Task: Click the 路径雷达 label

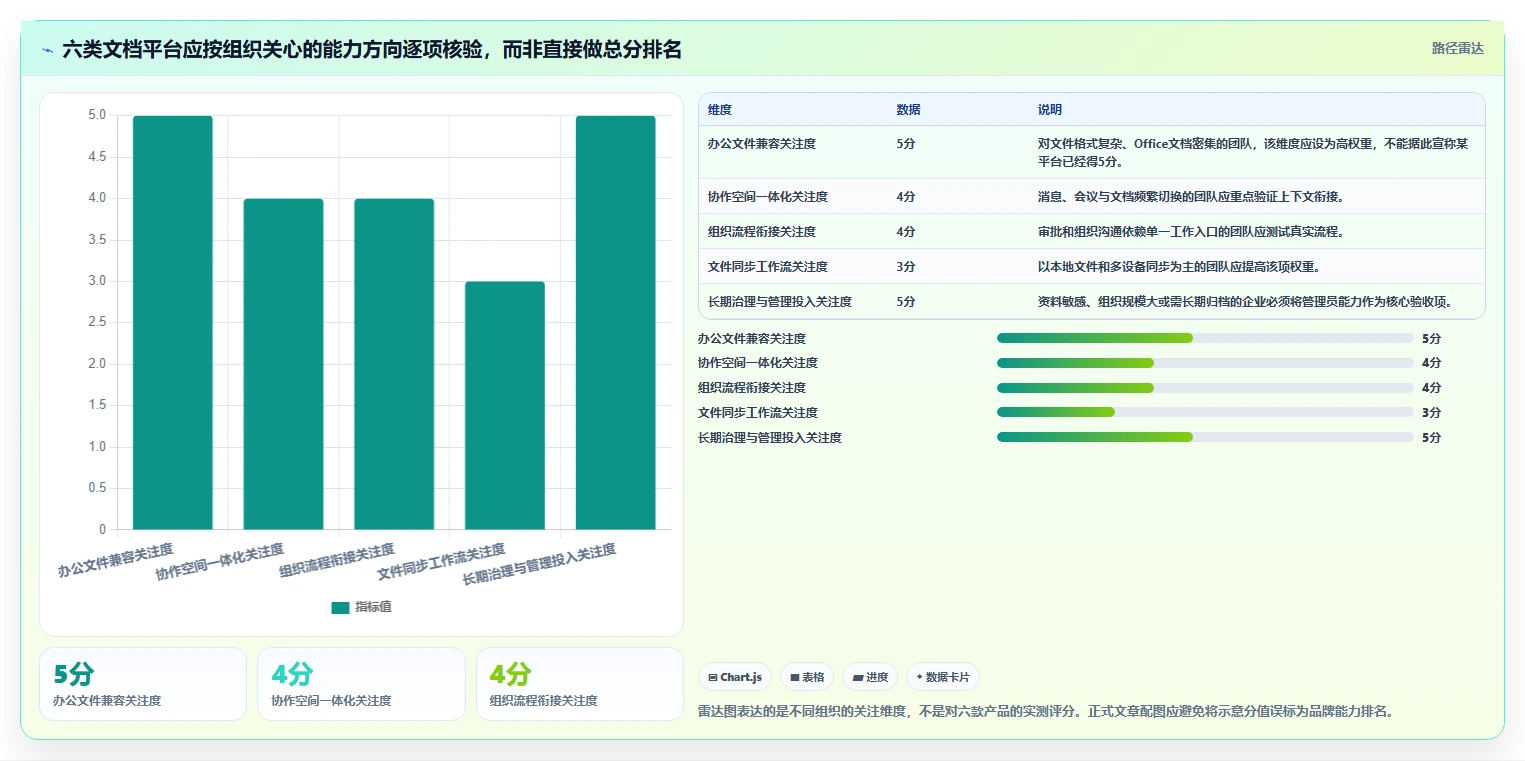Action: click(x=1457, y=48)
